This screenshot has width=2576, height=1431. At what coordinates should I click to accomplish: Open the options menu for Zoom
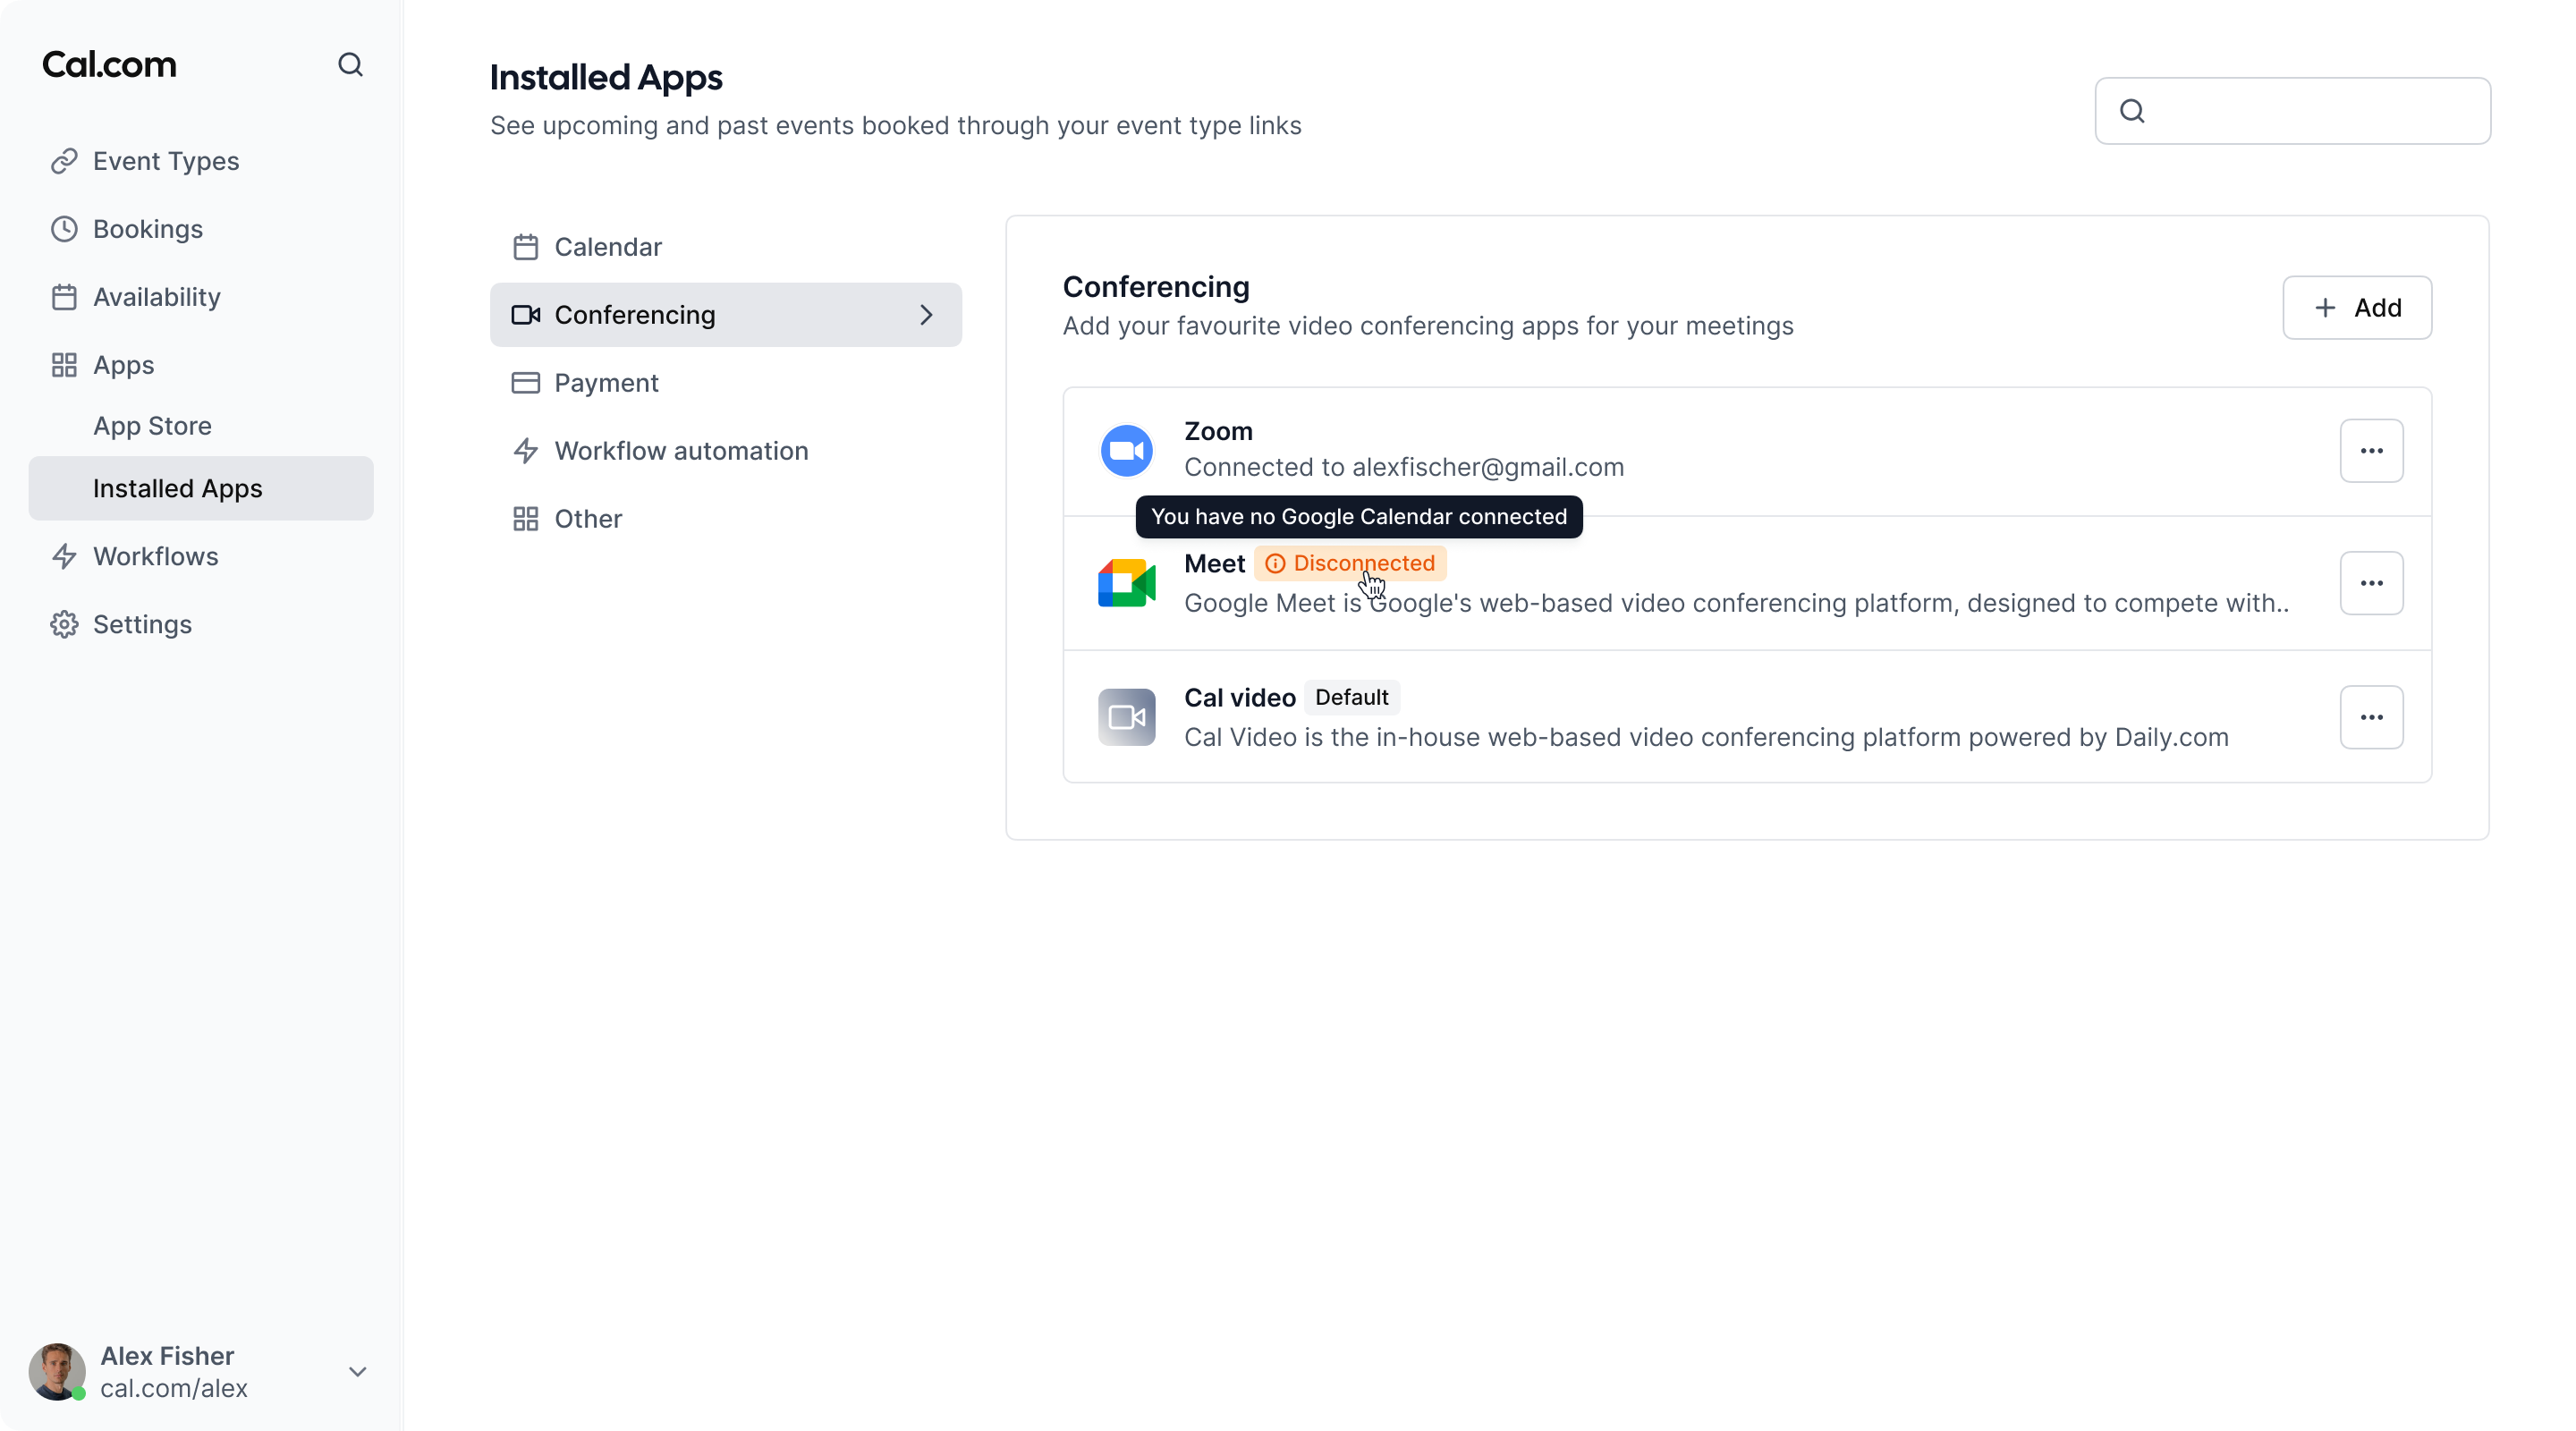click(2371, 450)
